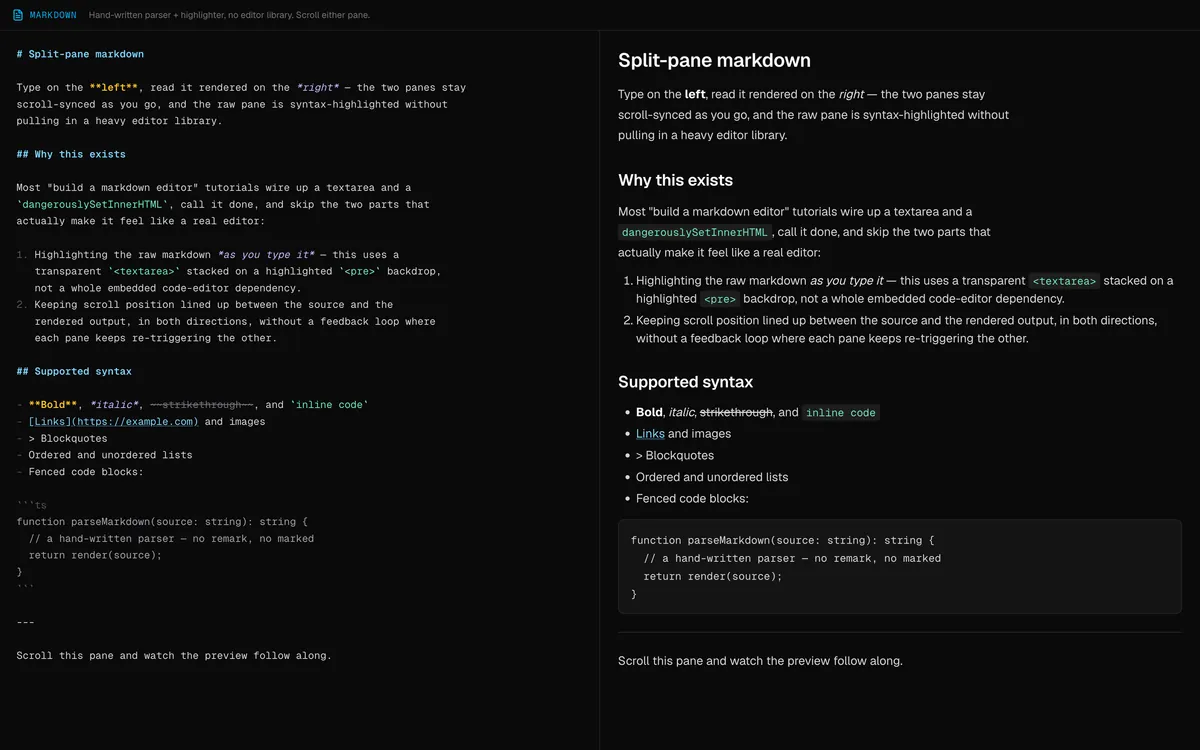This screenshot has width=1200, height=750.
Task: Click '> Blockquotes' preview list item
Action: [675, 456]
